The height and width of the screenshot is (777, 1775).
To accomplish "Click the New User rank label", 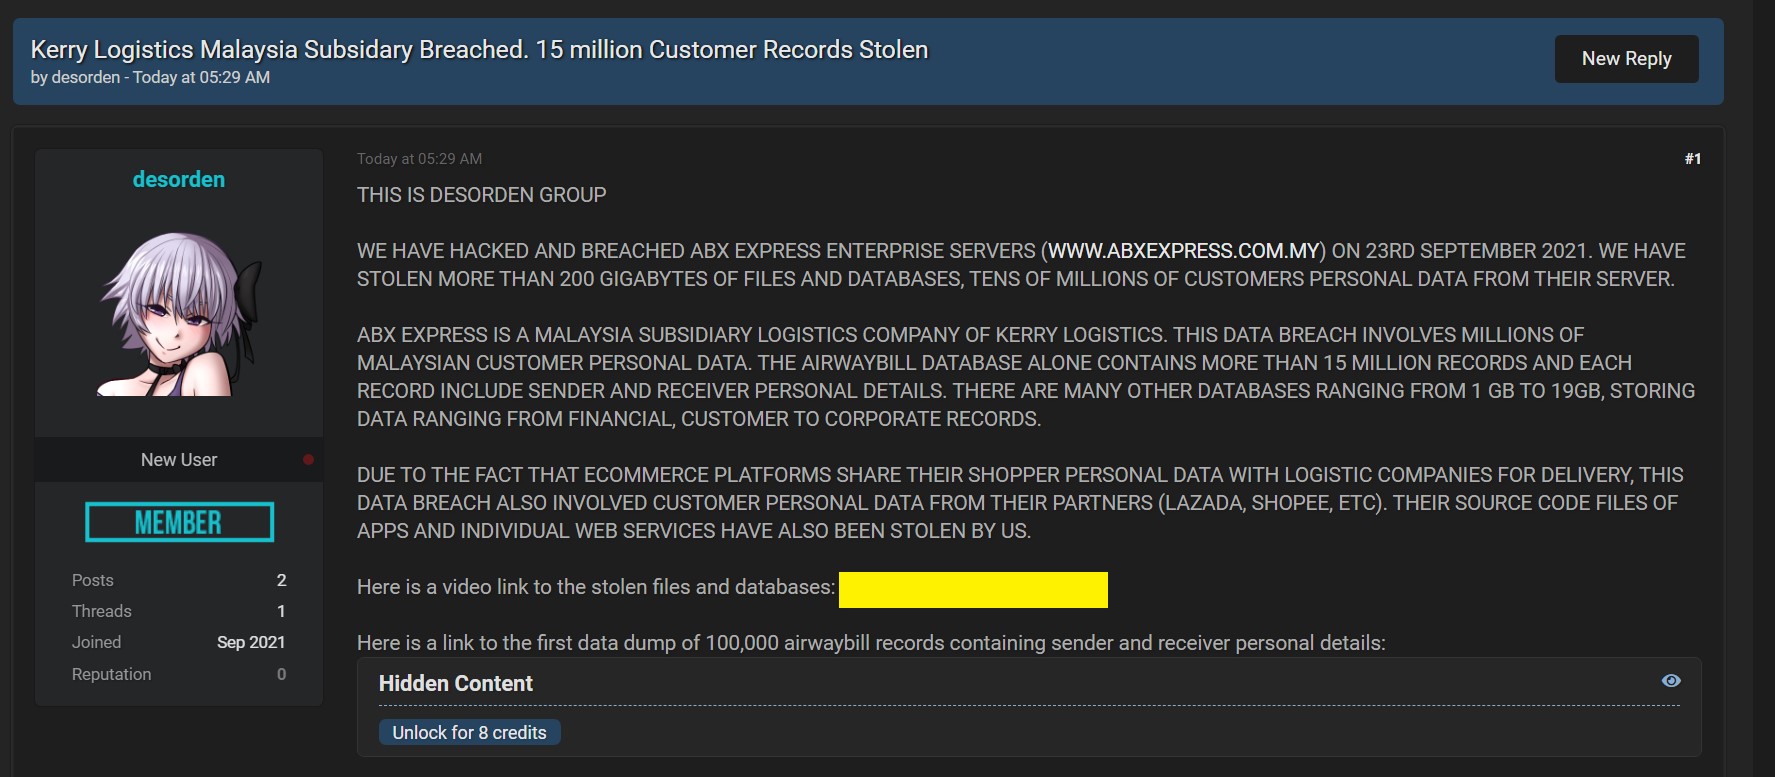I will (x=179, y=460).
